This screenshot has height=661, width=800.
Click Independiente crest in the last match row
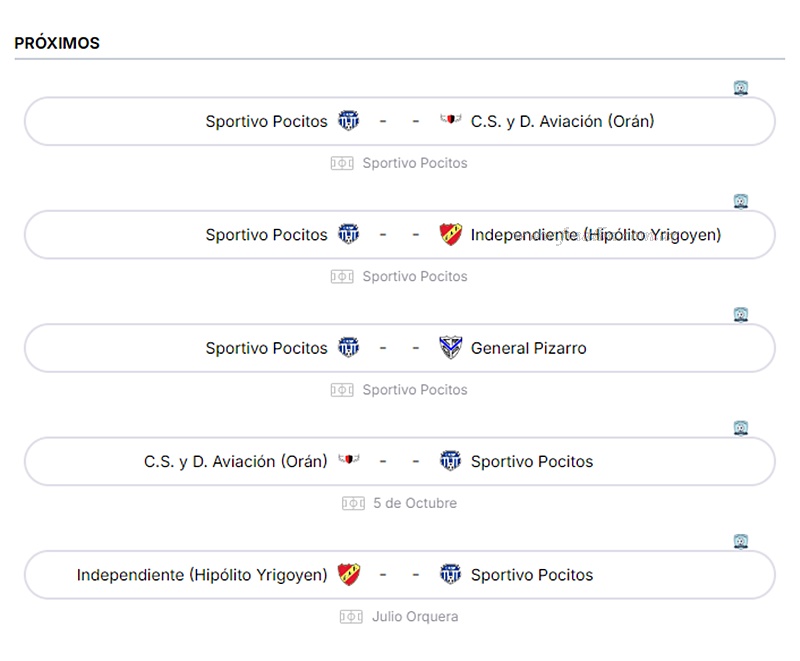coord(348,575)
